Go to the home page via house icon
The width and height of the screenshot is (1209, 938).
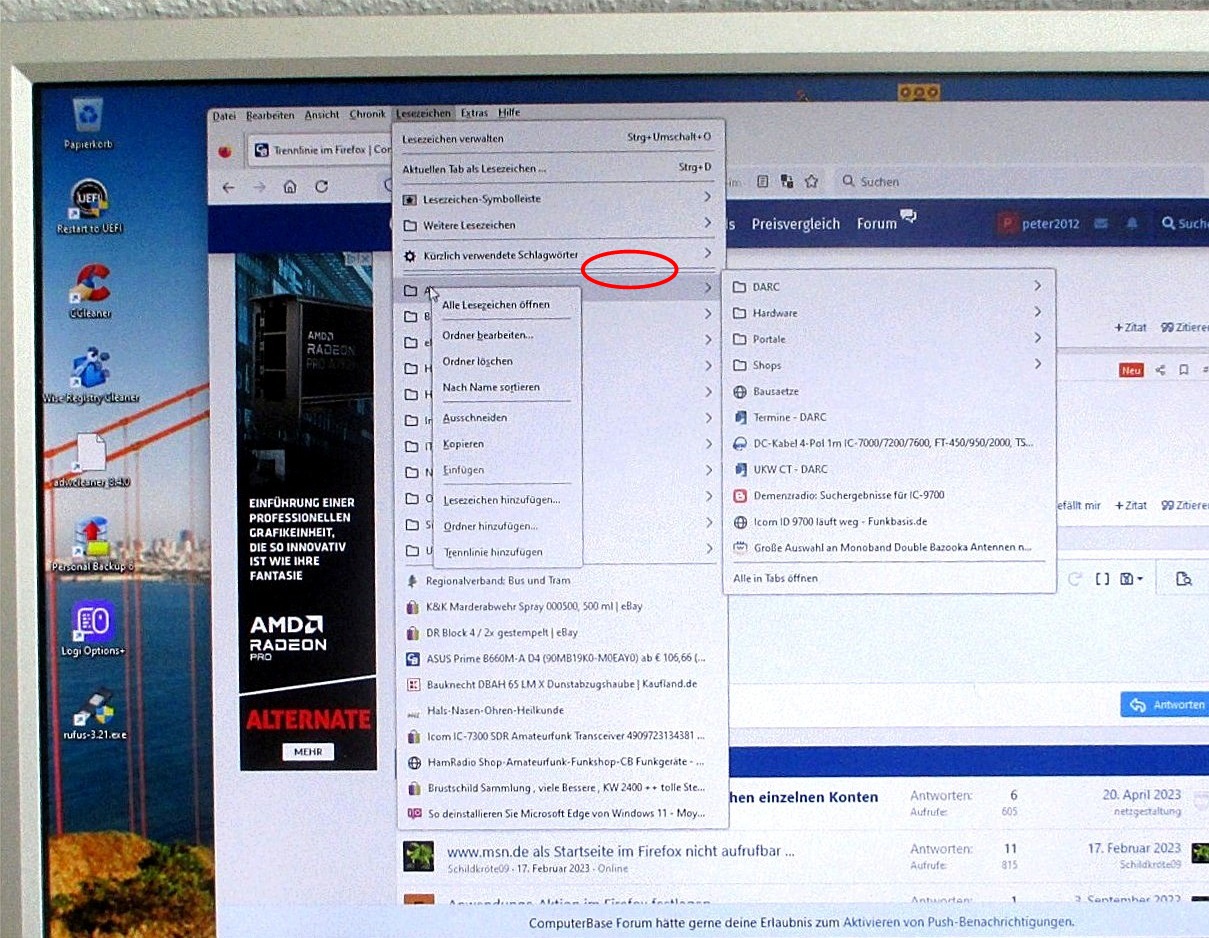tap(290, 186)
